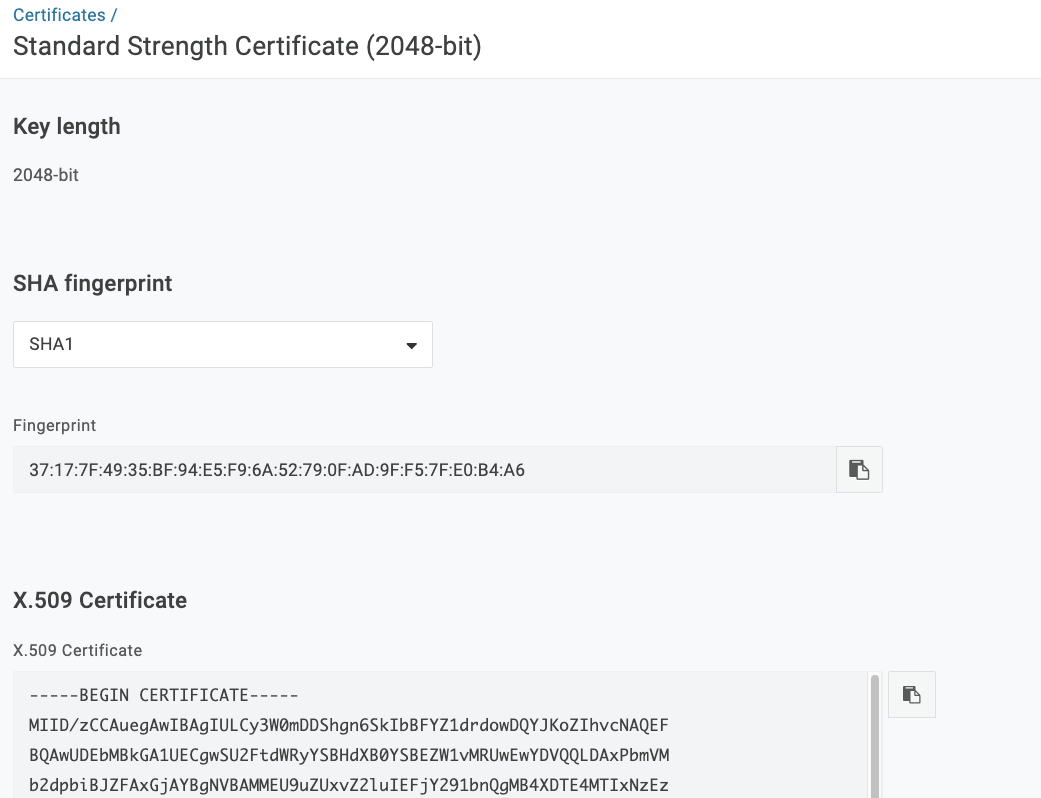Click the certificate line starting with BQAwUDEb

point(349,755)
